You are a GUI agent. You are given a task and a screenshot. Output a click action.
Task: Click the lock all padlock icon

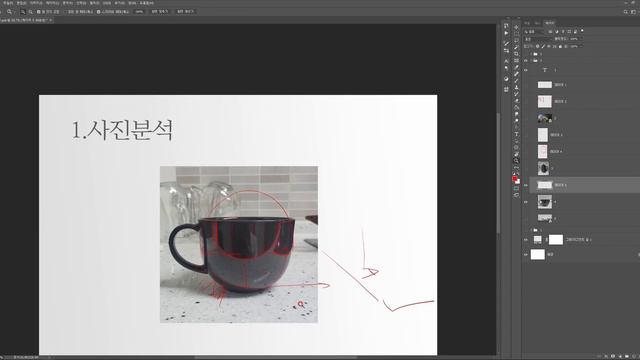point(560,46)
